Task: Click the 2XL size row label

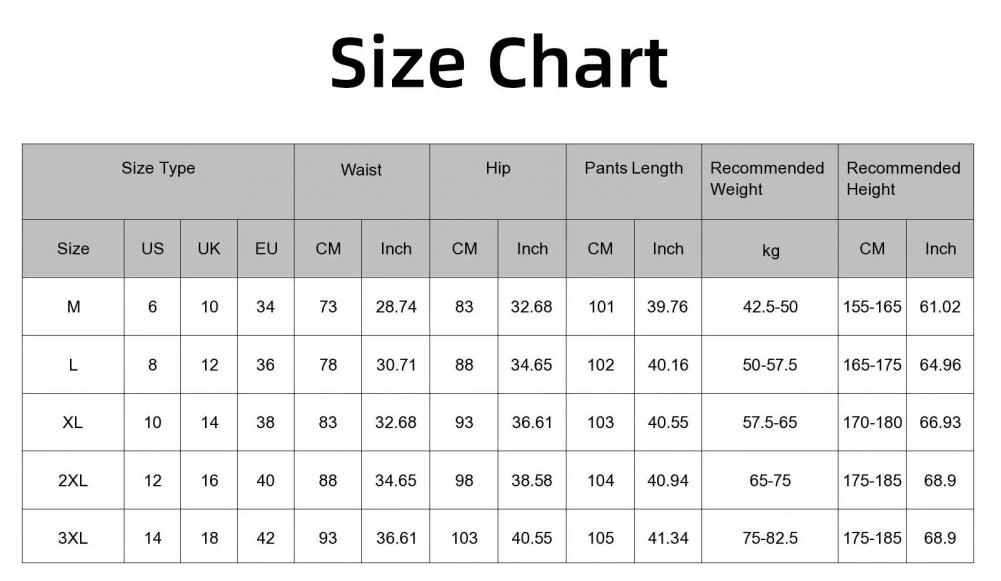Action: [x=73, y=480]
